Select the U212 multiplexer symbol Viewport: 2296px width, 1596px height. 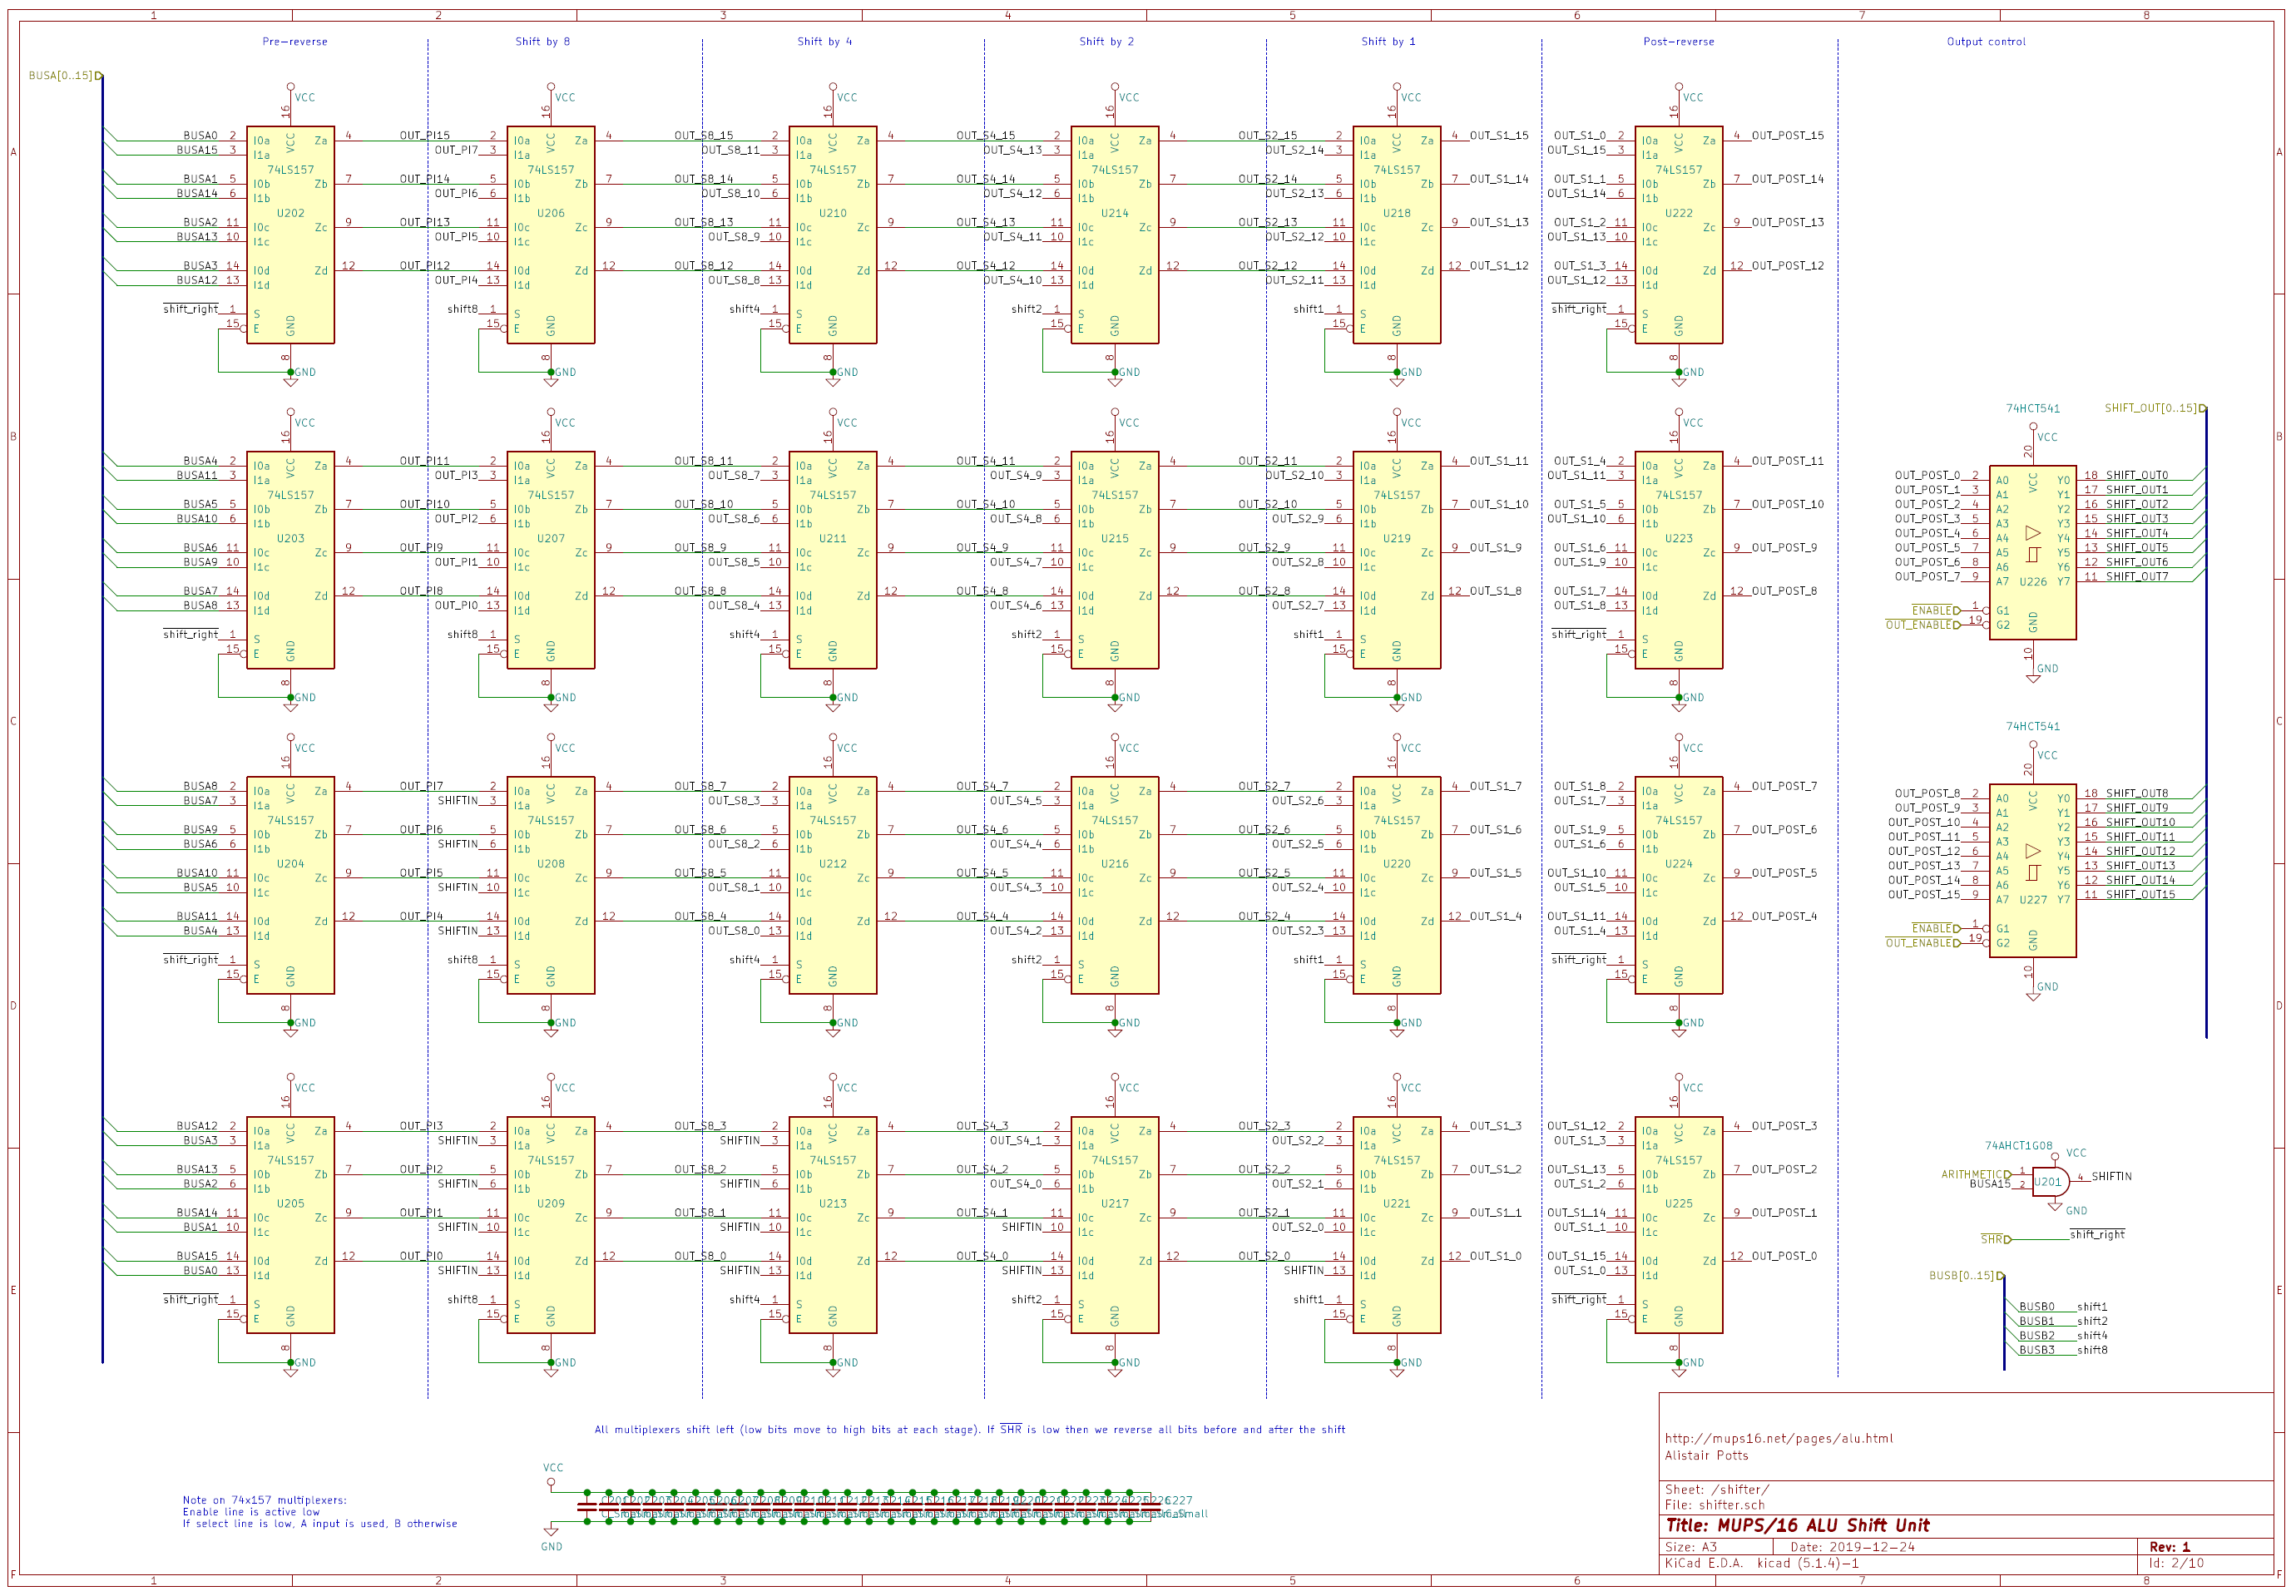[833, 885]
